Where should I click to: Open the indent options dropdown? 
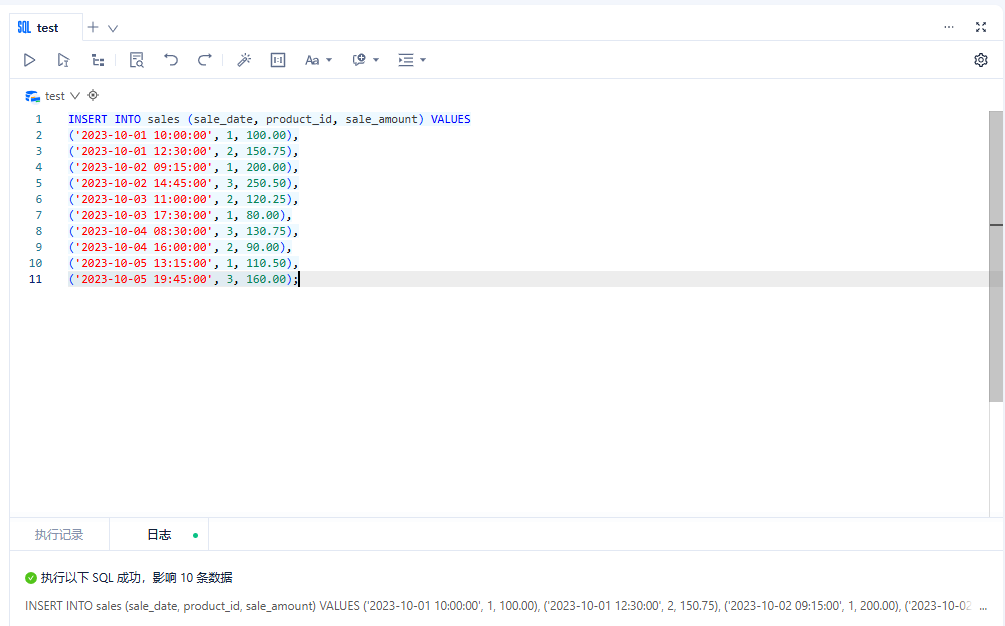[x=411, y=60]
